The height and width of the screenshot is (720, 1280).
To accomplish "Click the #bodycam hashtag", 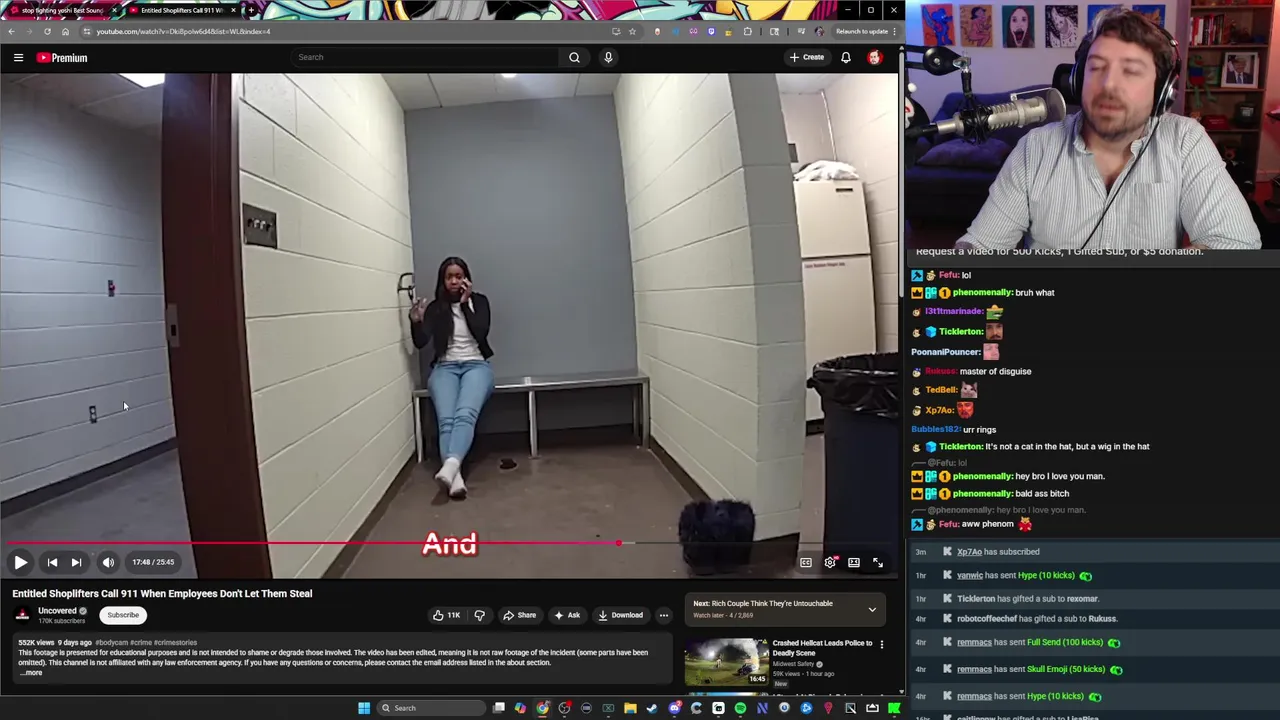I will 112,643.
